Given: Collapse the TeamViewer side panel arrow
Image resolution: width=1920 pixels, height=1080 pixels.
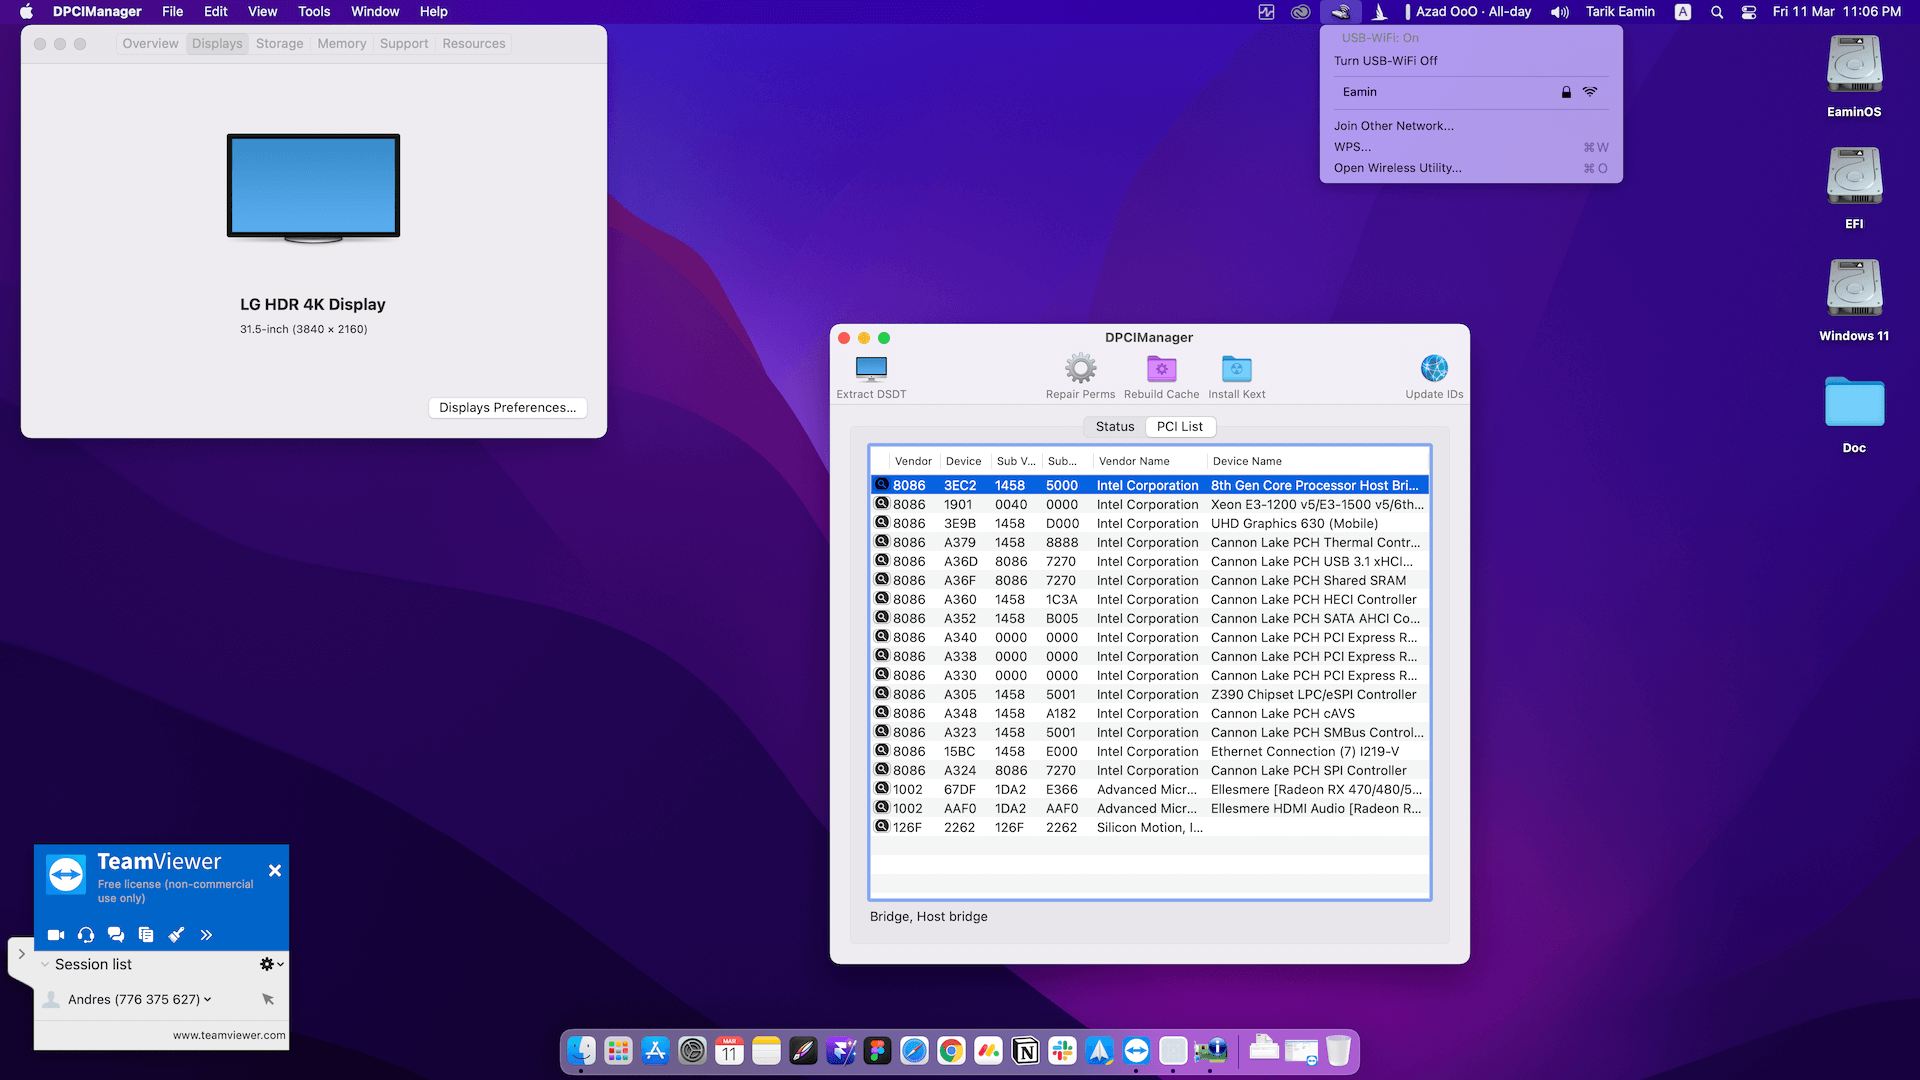Looking at the screenshot, I should pyautogui.click(x=21, y=954).
